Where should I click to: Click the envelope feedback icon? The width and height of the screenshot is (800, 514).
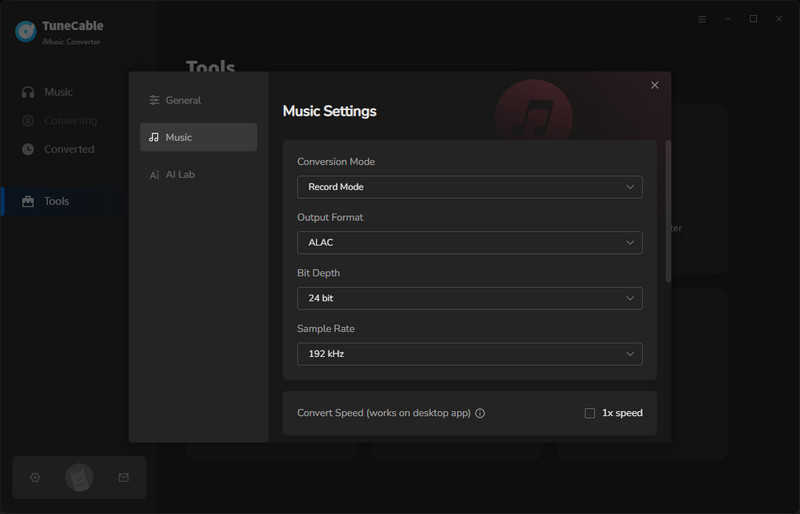[124, 478]
